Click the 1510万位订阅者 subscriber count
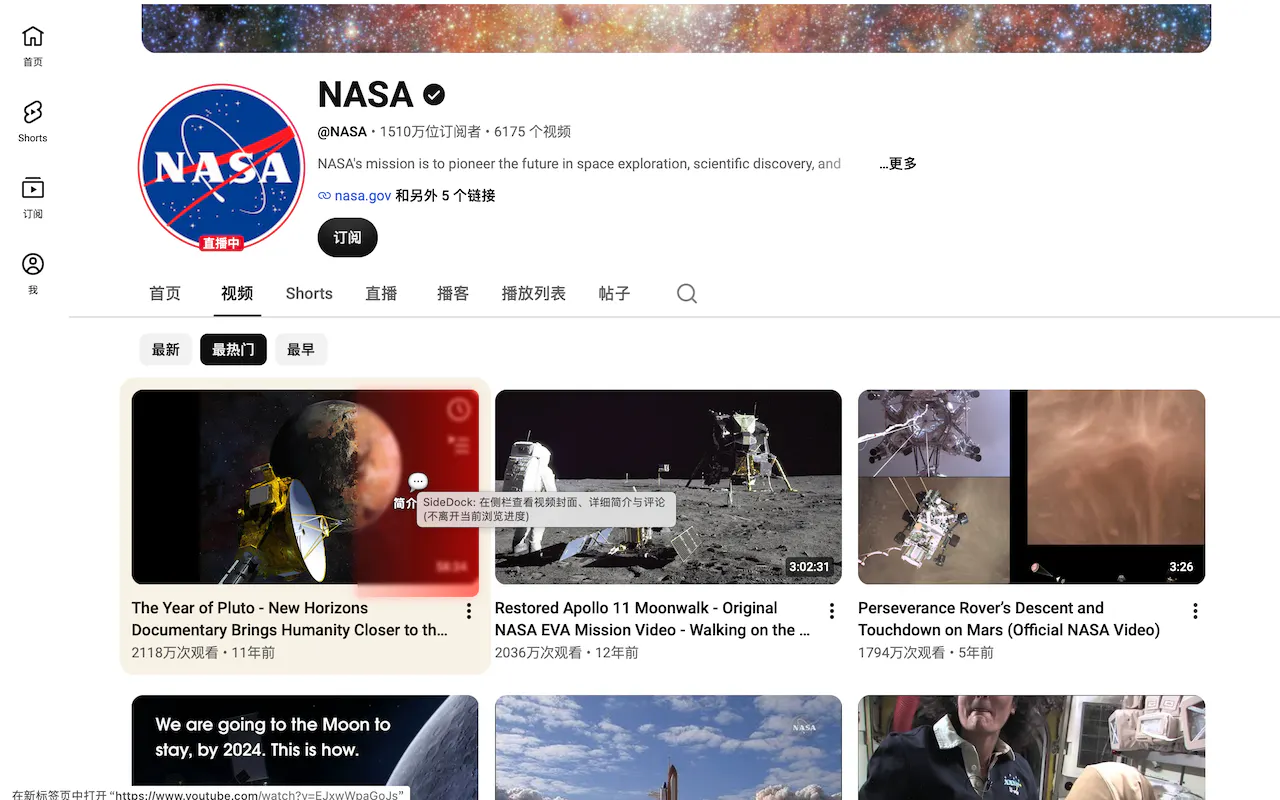This screenshot has width=1280, height=800. tap(430, 132)
